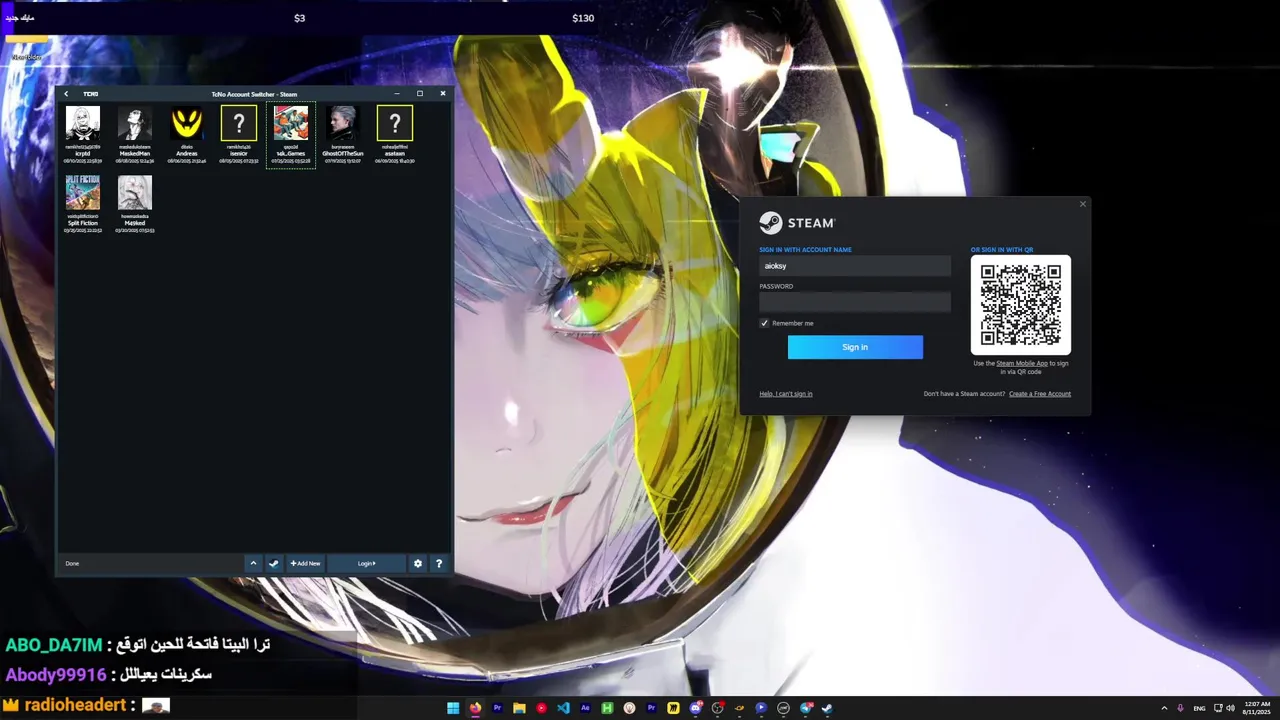Select the GhostOfTheSun account avatar
The height and width of the screenshot is (720, 1280).
(x=343, y=124)
